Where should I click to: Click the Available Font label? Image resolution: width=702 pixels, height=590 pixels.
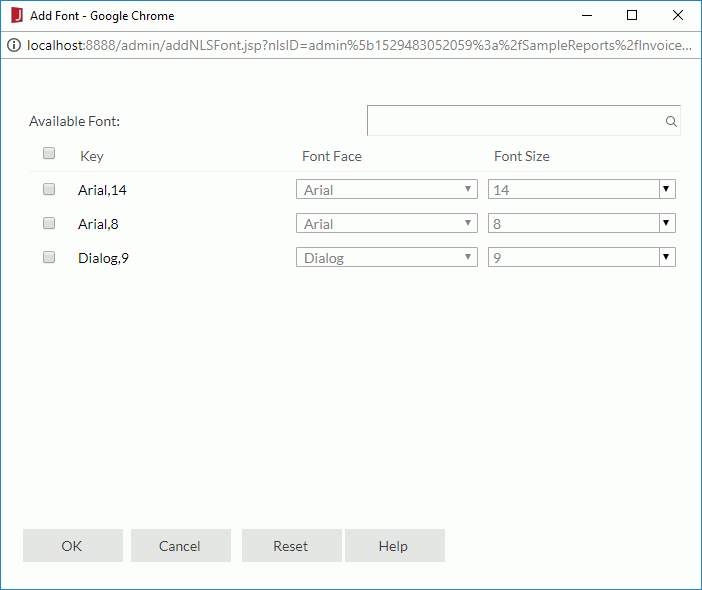click(x=74, y=121)
